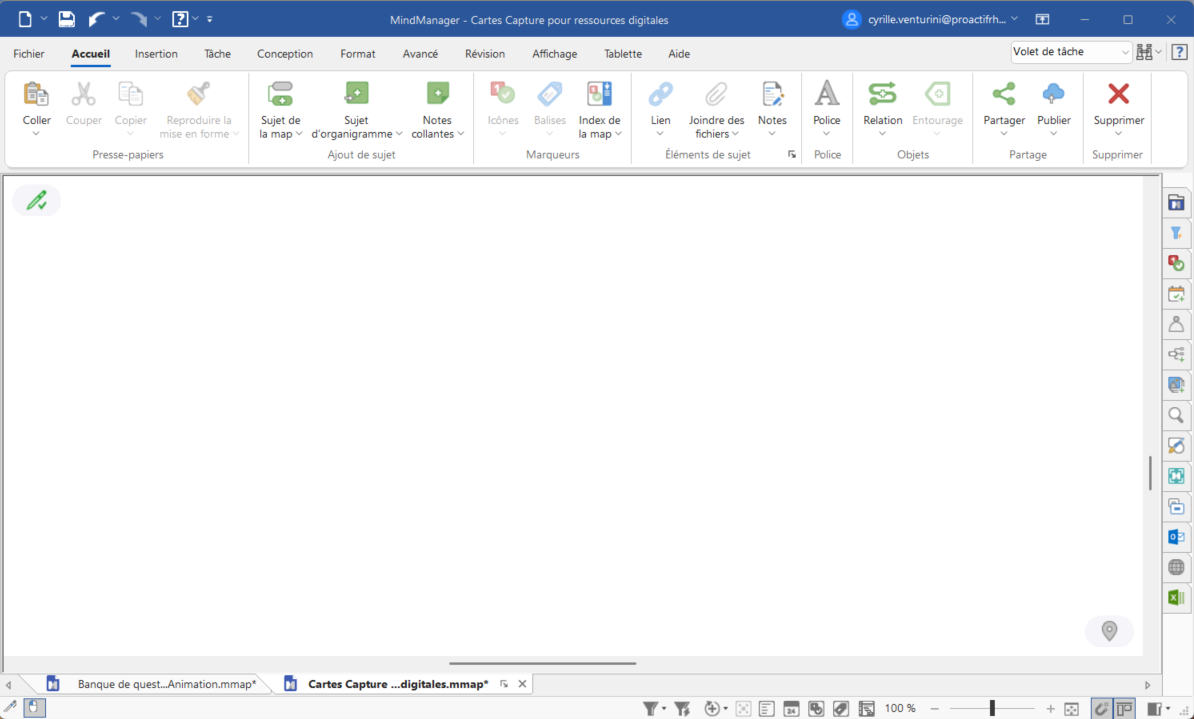1194x719 pixels.
Task: Click the Relation icon in Objets group
Action: (882, 95)
